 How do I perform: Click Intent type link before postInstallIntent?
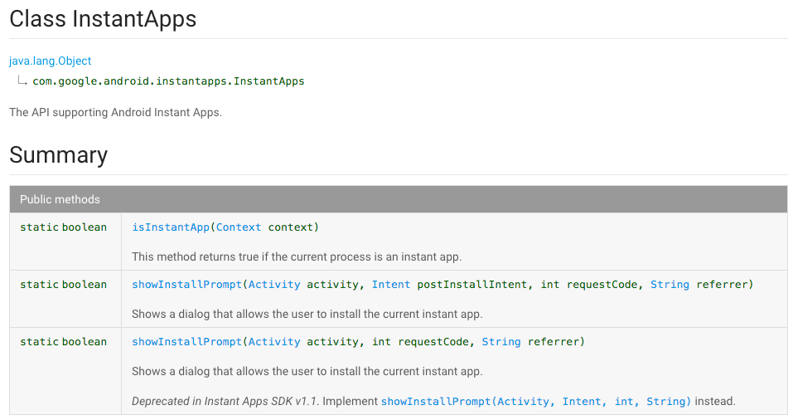coord(391,284)
